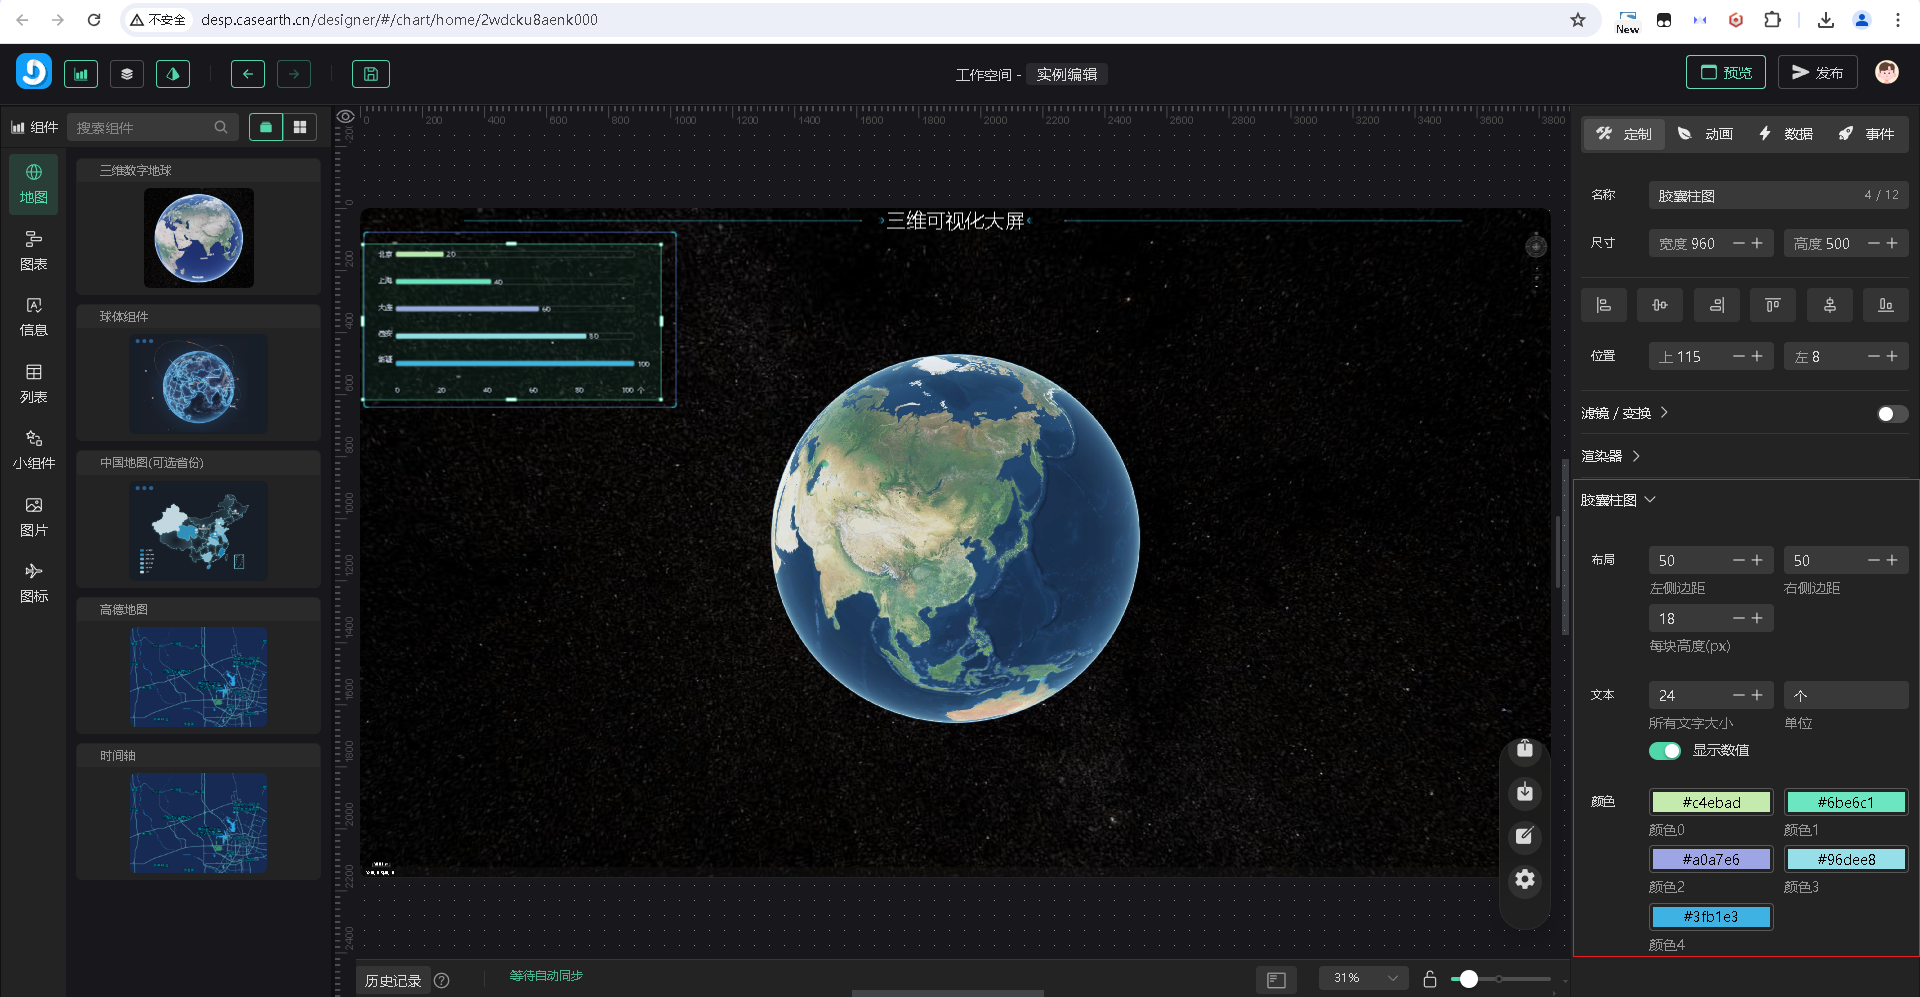Open the layers panel icon
This screenshot has width=1920, height=997.
127,74
